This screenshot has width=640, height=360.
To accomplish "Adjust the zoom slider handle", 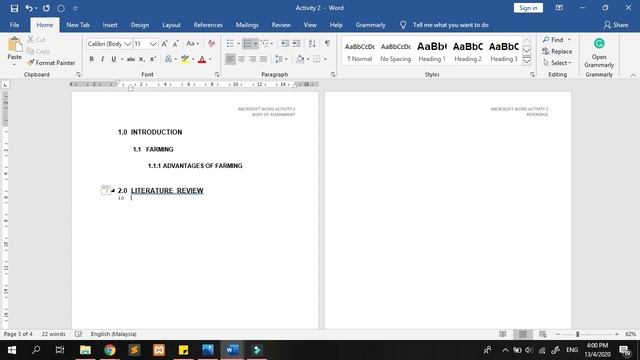I will 578,334.
